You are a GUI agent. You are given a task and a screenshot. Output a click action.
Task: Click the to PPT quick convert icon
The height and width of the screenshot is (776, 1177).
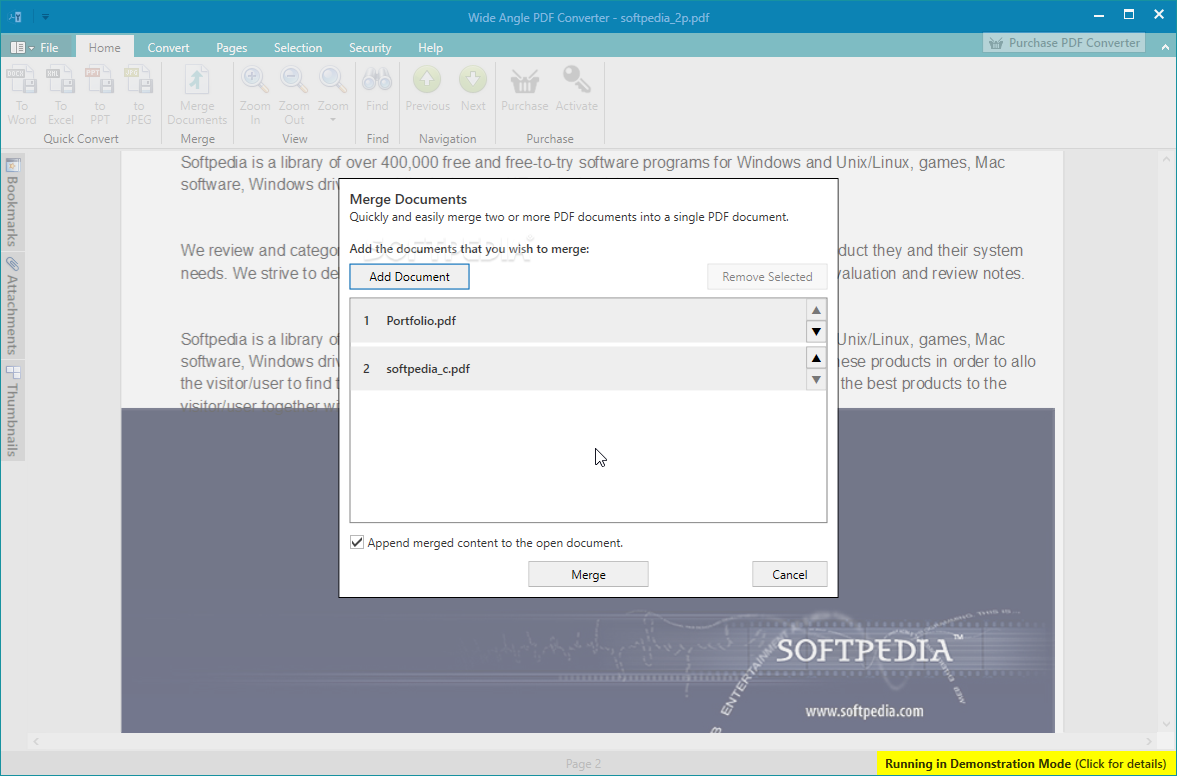click(x=100, y=95)
